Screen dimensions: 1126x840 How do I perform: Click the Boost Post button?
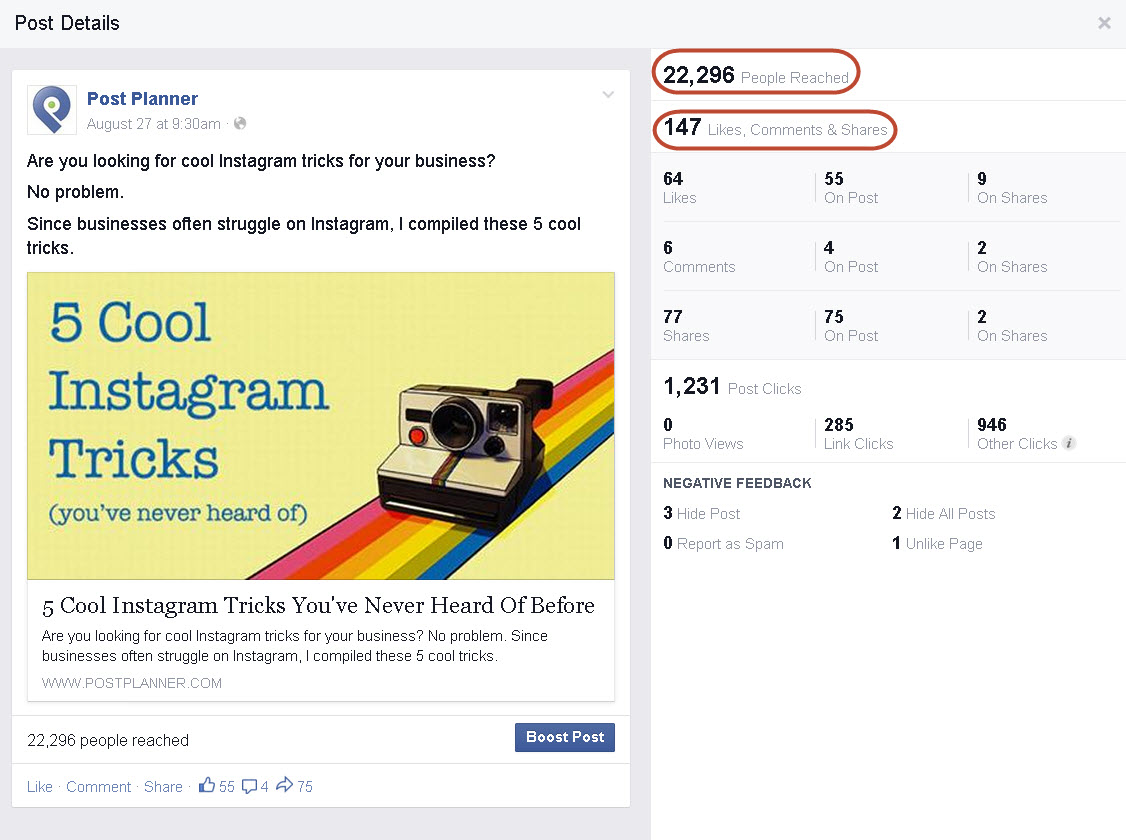click(x=564, y=737)
